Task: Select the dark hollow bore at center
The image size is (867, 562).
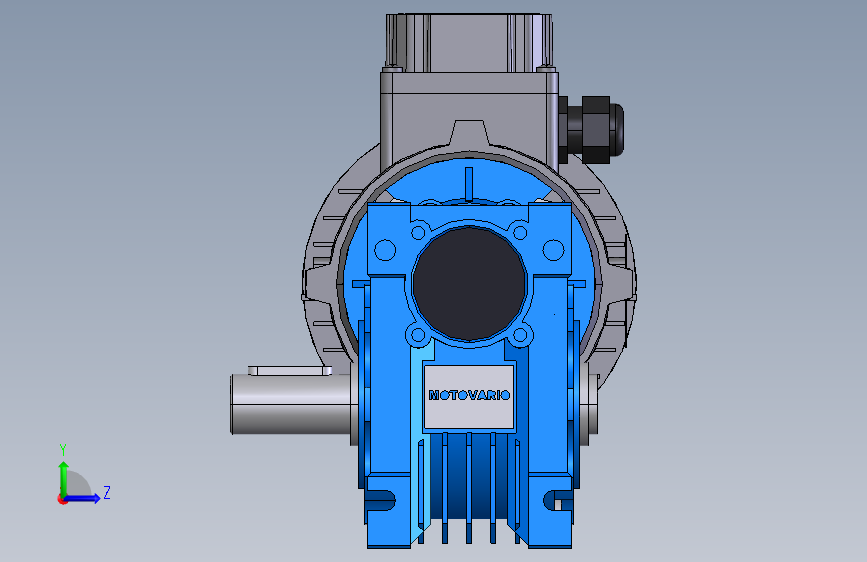Action: coord(469,283)
